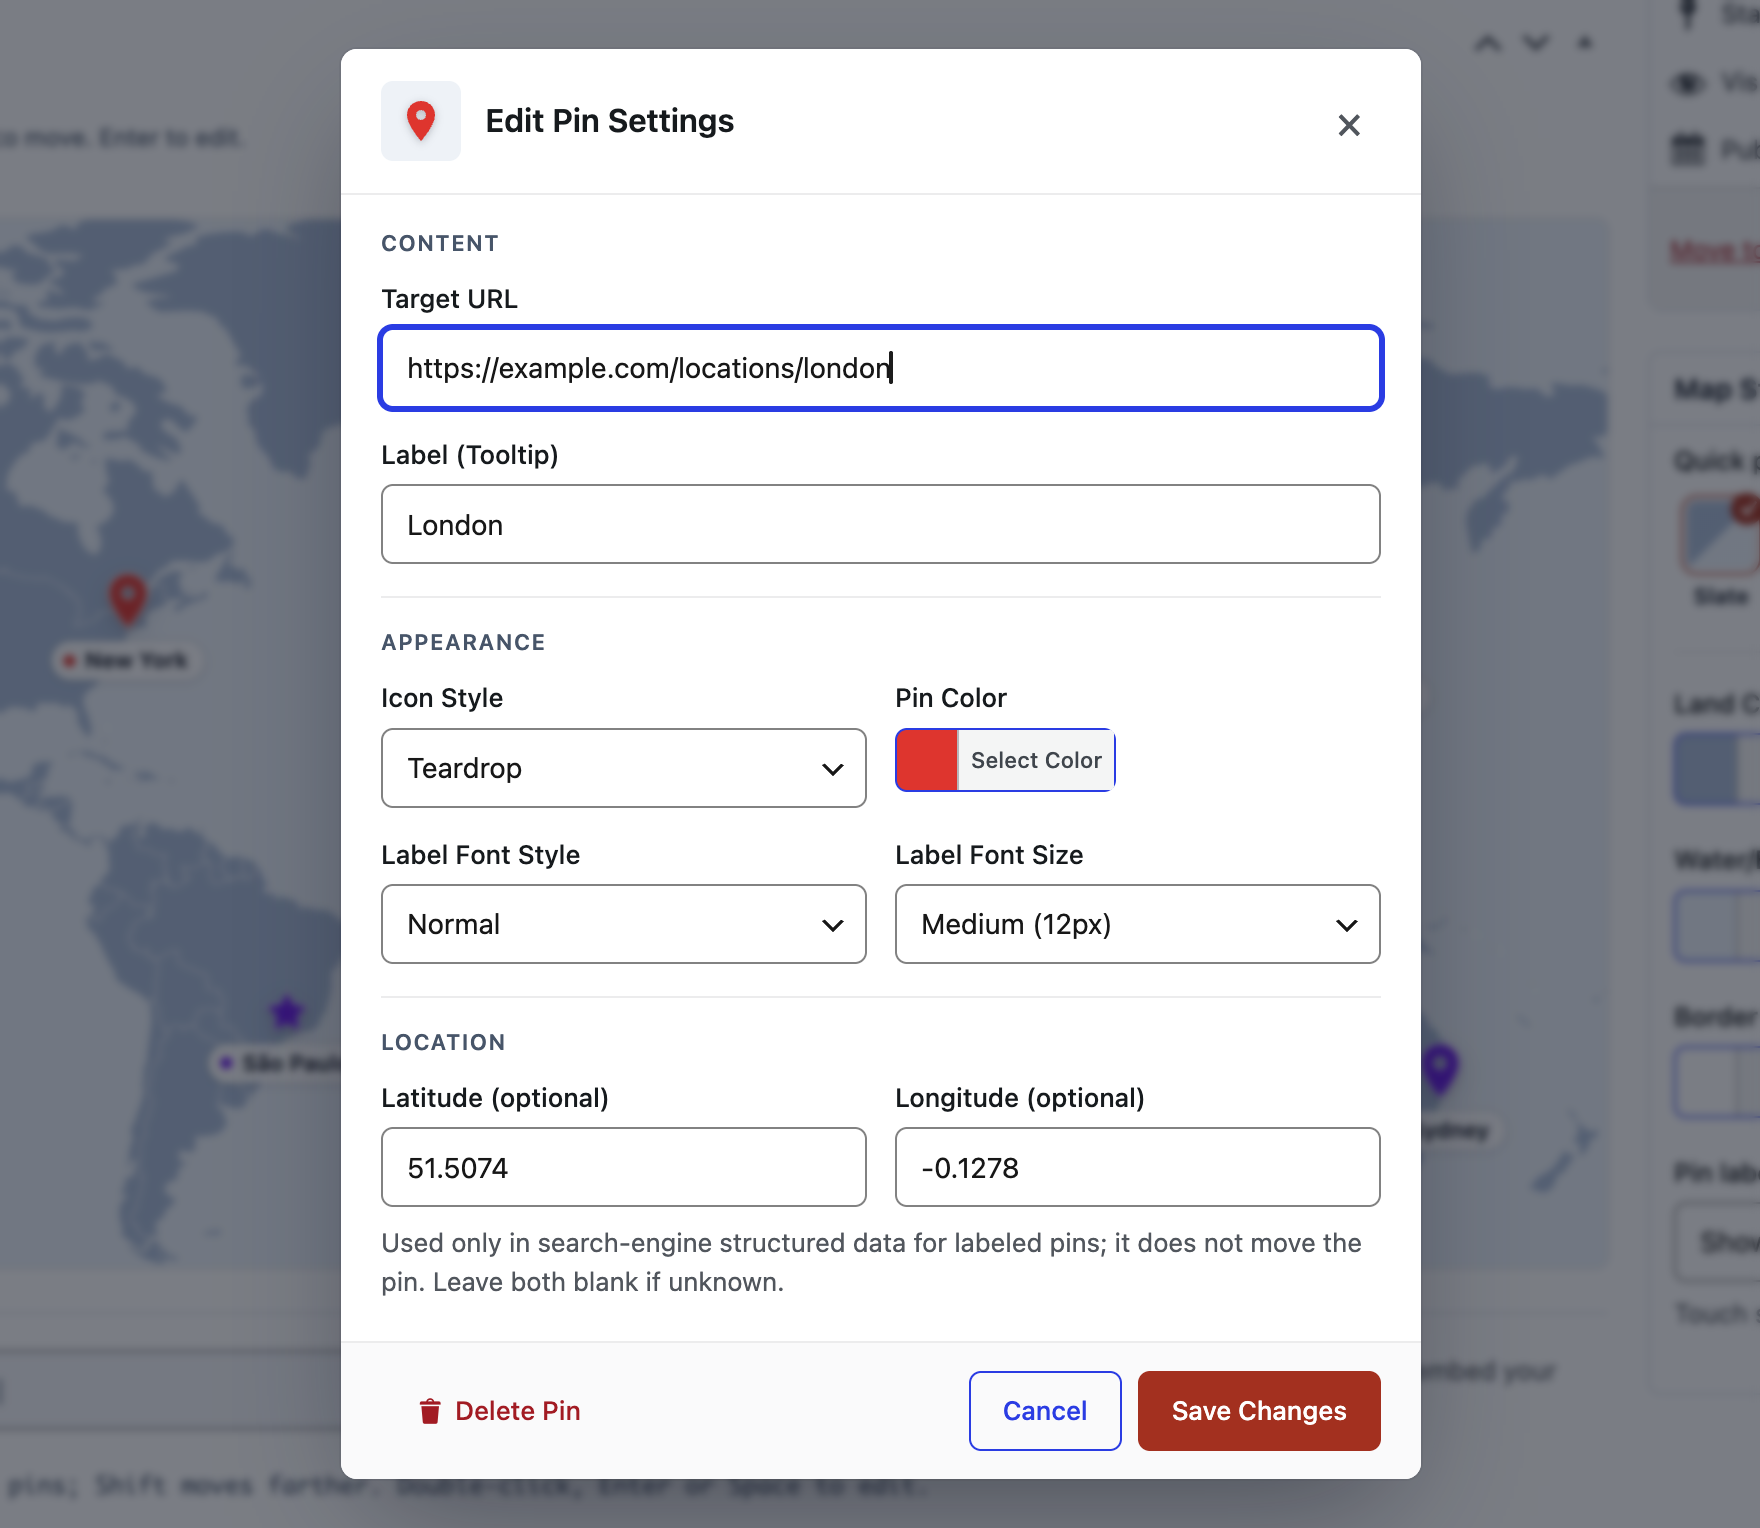Click the Select Color button
The image size is (1760, 1528).
click(1036, 760)
